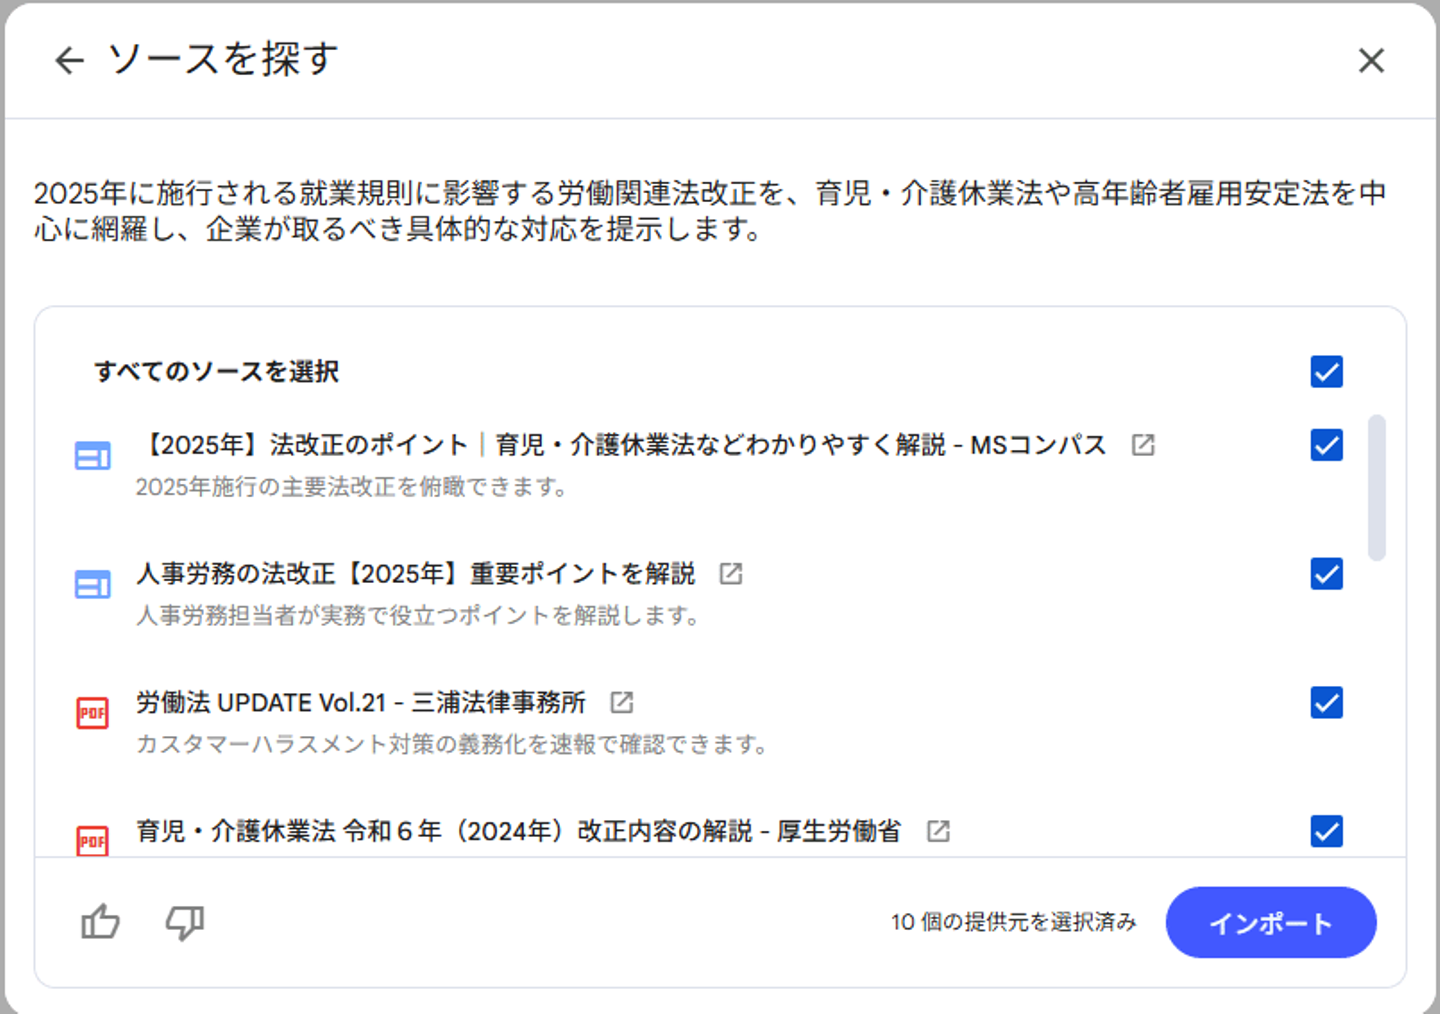Uncheck すべてのソースを選択 checkbox
Image resolution: width=1440 pixels, height=1014 pixels.
(x=1327, y=372)
